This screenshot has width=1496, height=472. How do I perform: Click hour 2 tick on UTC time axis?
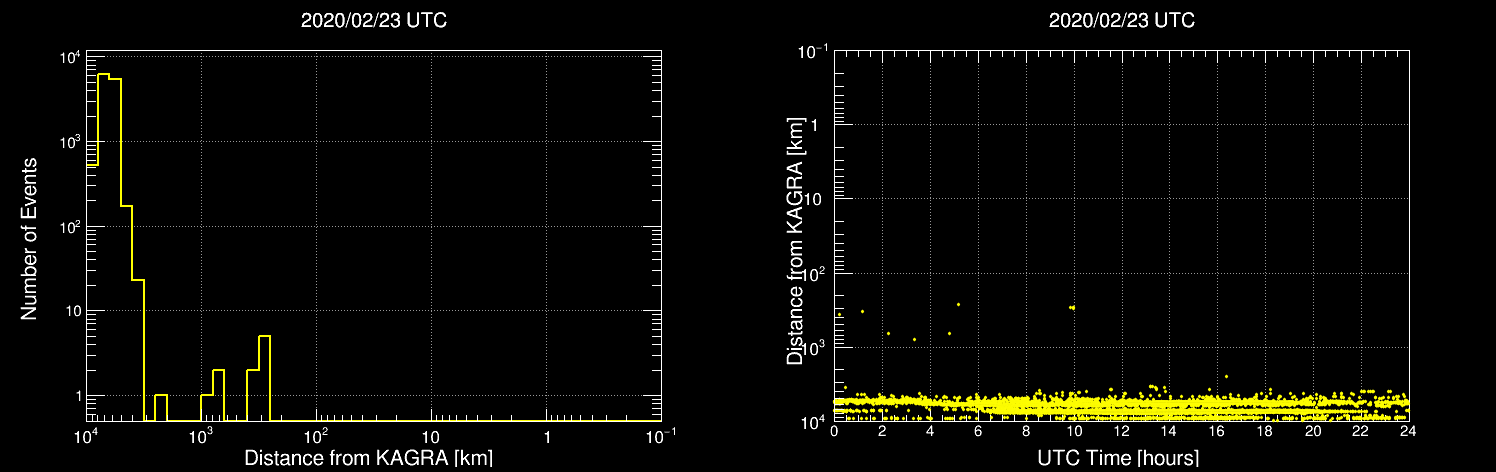point(883,431)
